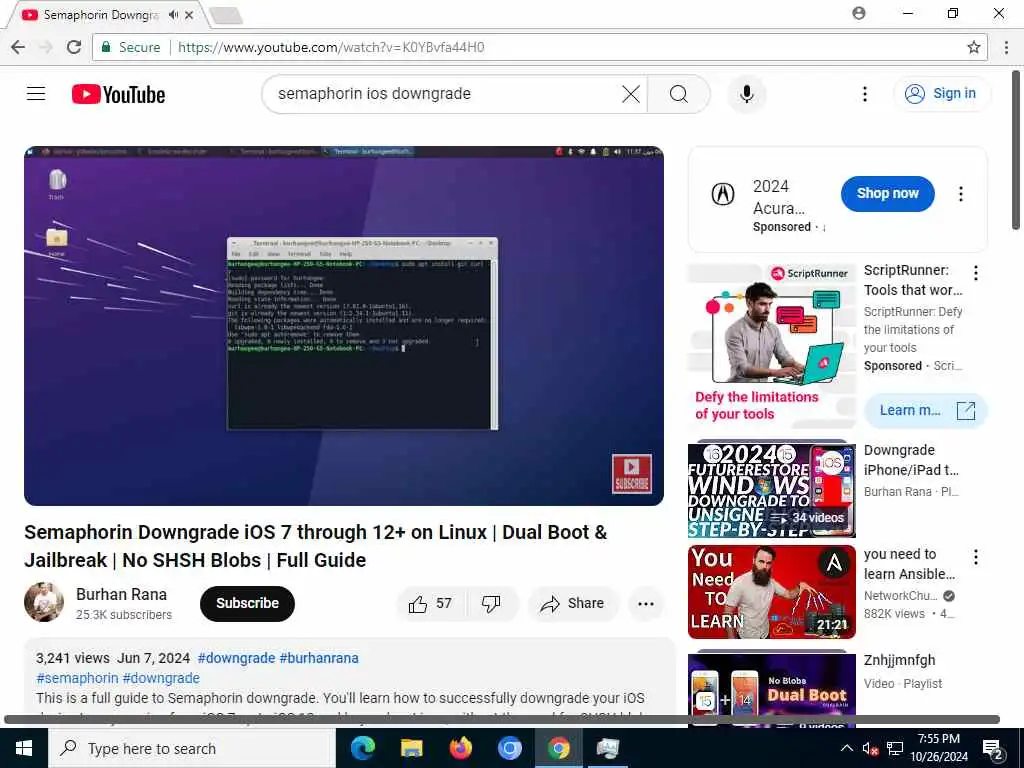Image resolution: width=1024 pixels, height=768 pixels.
Task: Open the Futurerestore Windows playlist thumbnail
Action: pyautogui.click(x=771, y=490)
